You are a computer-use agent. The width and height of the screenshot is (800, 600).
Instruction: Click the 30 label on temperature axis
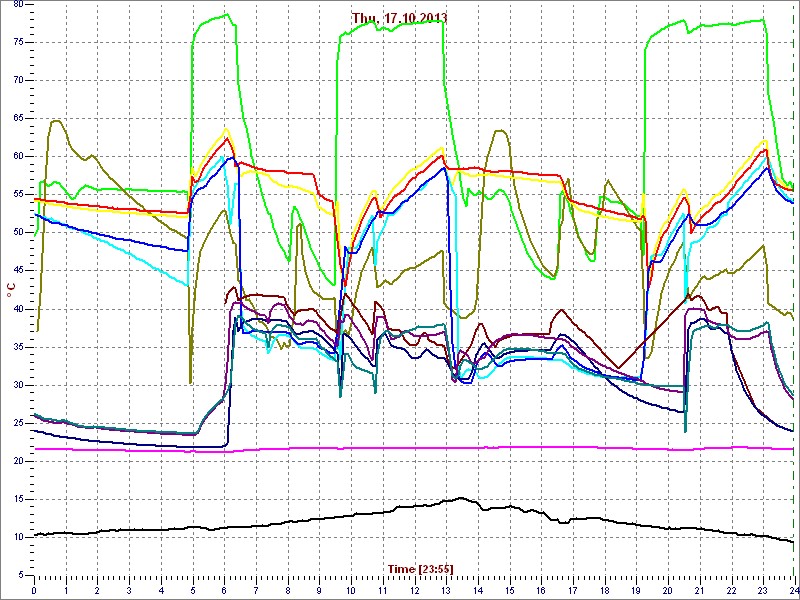click(x=17, y=385)
